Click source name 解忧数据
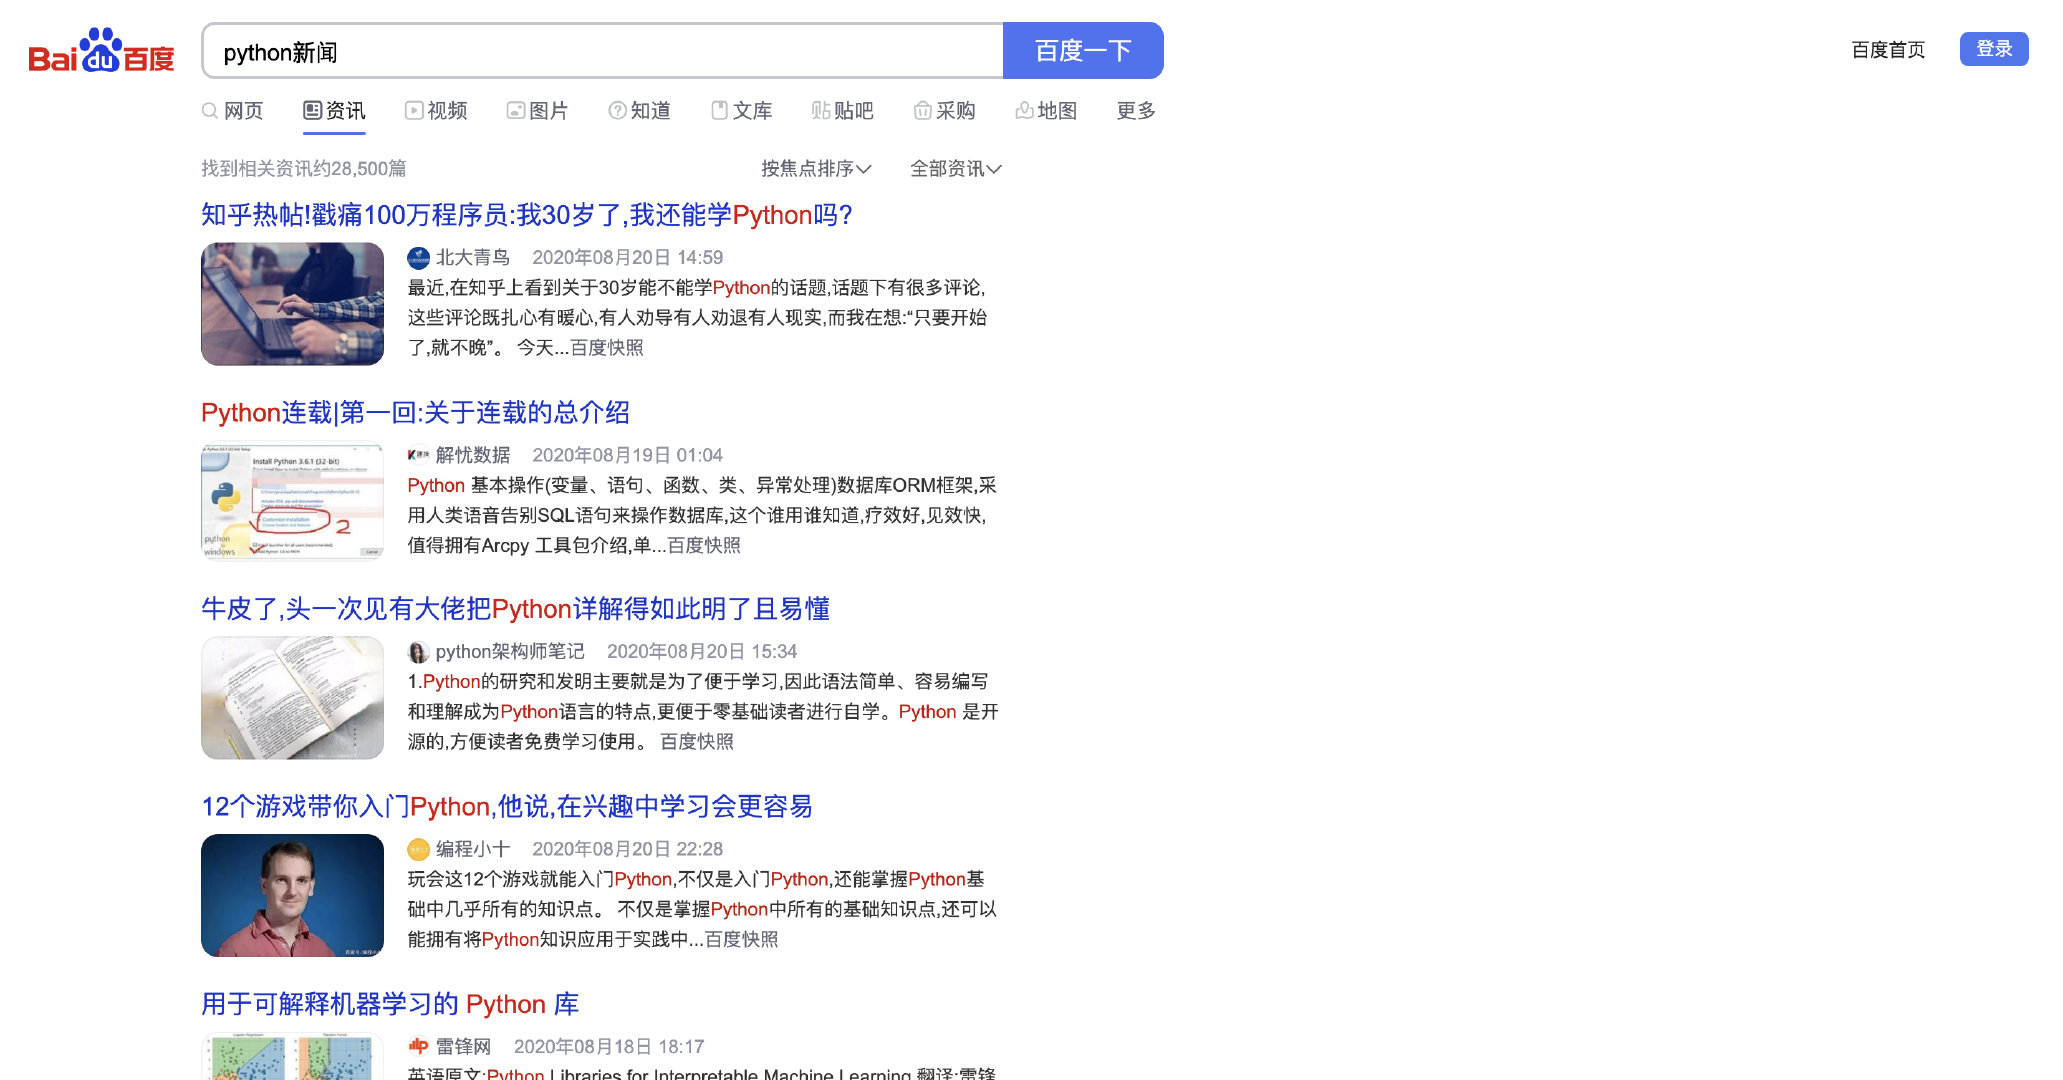Image resolution: width=2063 pixels, height=1080 pixels. click(x=472, y=455)
